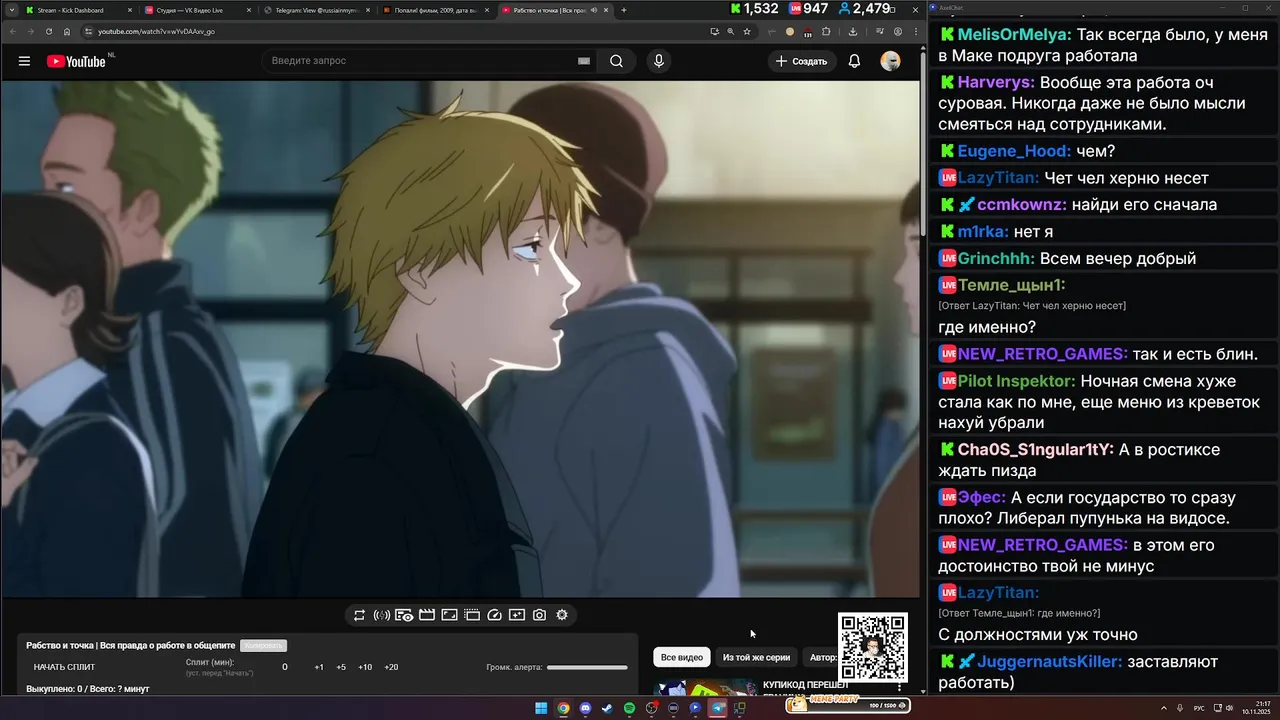Toggle the loop icon in the player toolbar
The width and height of the screenshot is (1280, 720).
click(x=359, y=615)
